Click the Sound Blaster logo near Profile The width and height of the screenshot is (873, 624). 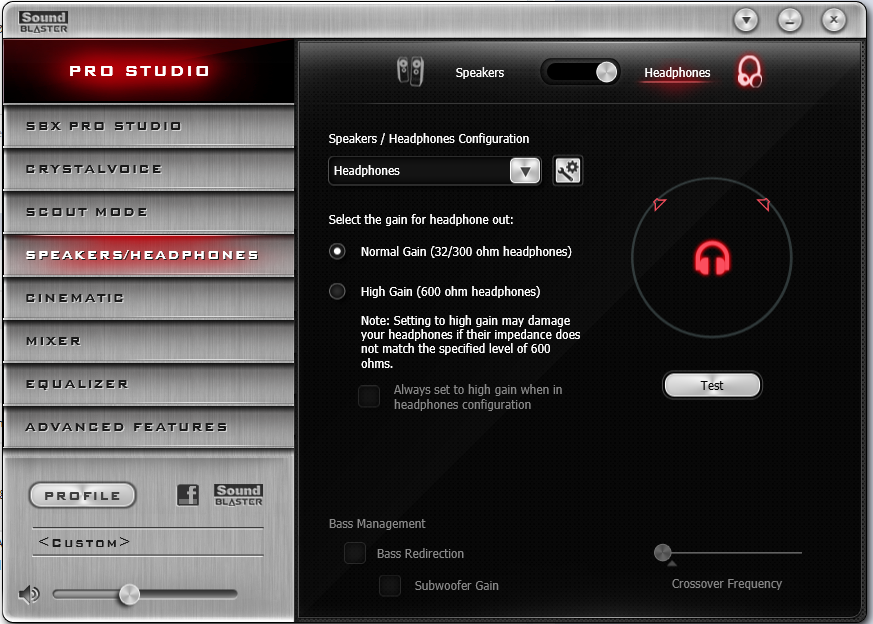[x=238, y=494]
